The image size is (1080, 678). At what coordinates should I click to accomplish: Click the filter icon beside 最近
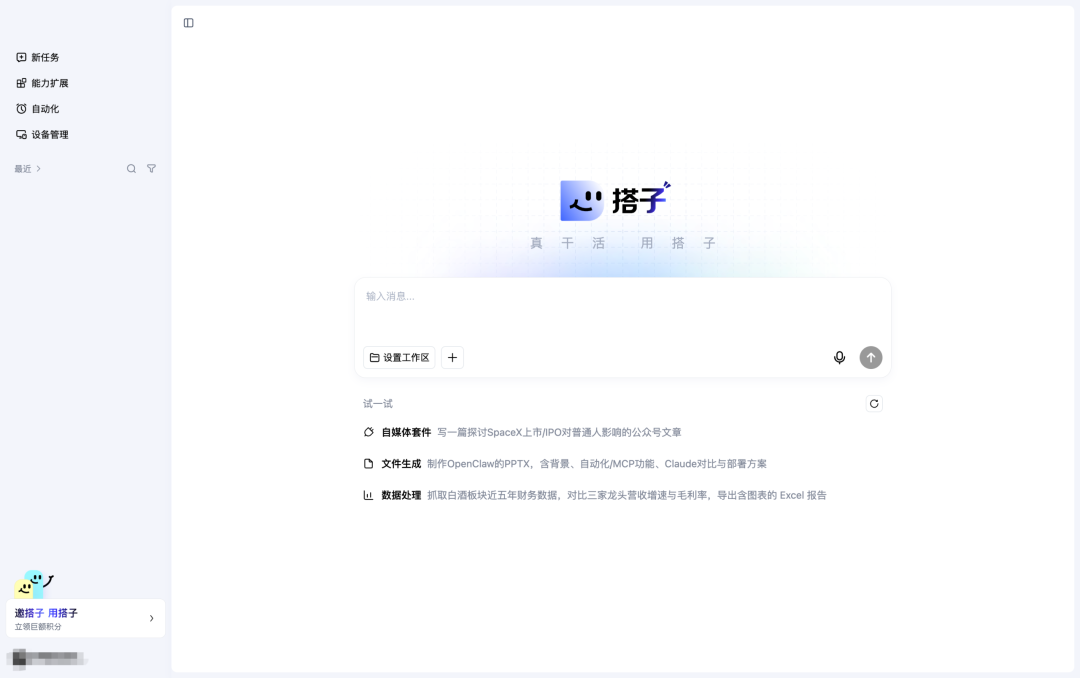point(152,169)
